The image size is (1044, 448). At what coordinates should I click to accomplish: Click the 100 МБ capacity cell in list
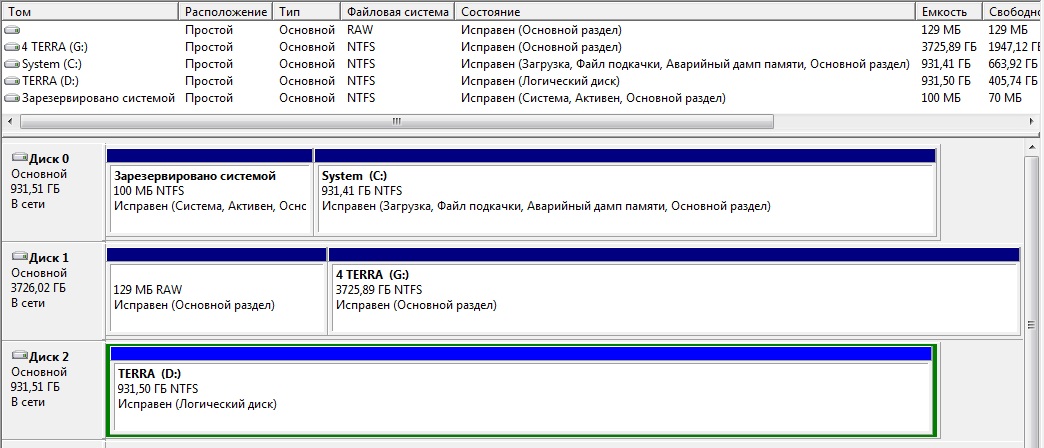[x=939, y=99]
